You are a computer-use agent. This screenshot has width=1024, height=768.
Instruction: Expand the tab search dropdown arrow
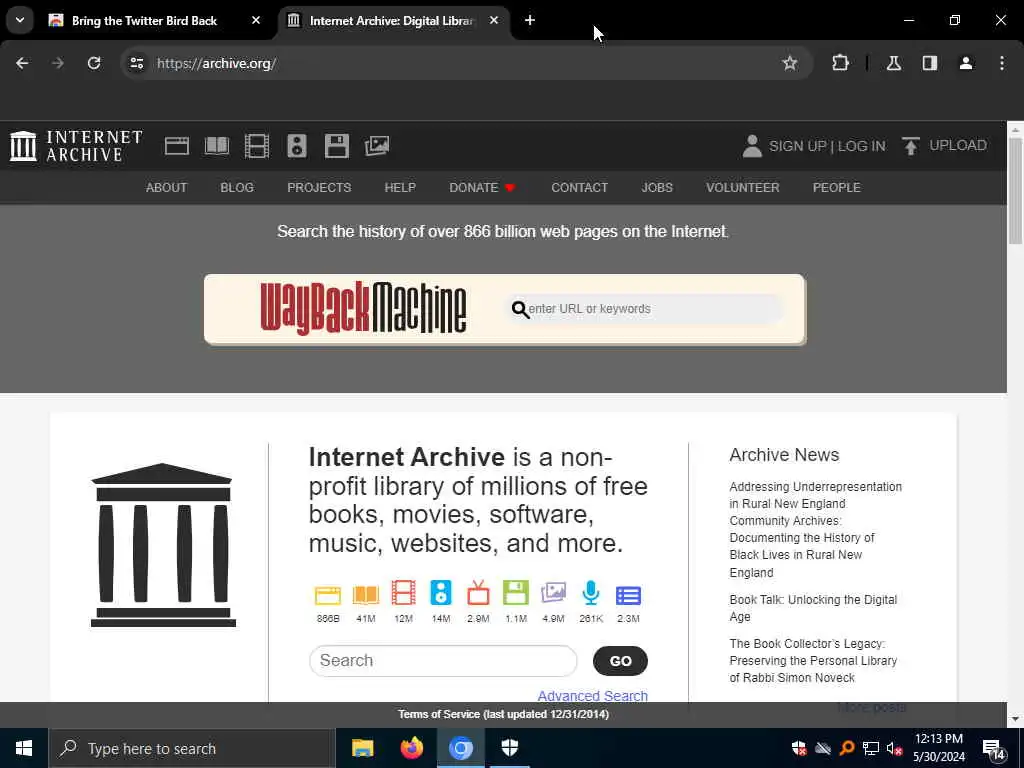click(x=20, y=20)
